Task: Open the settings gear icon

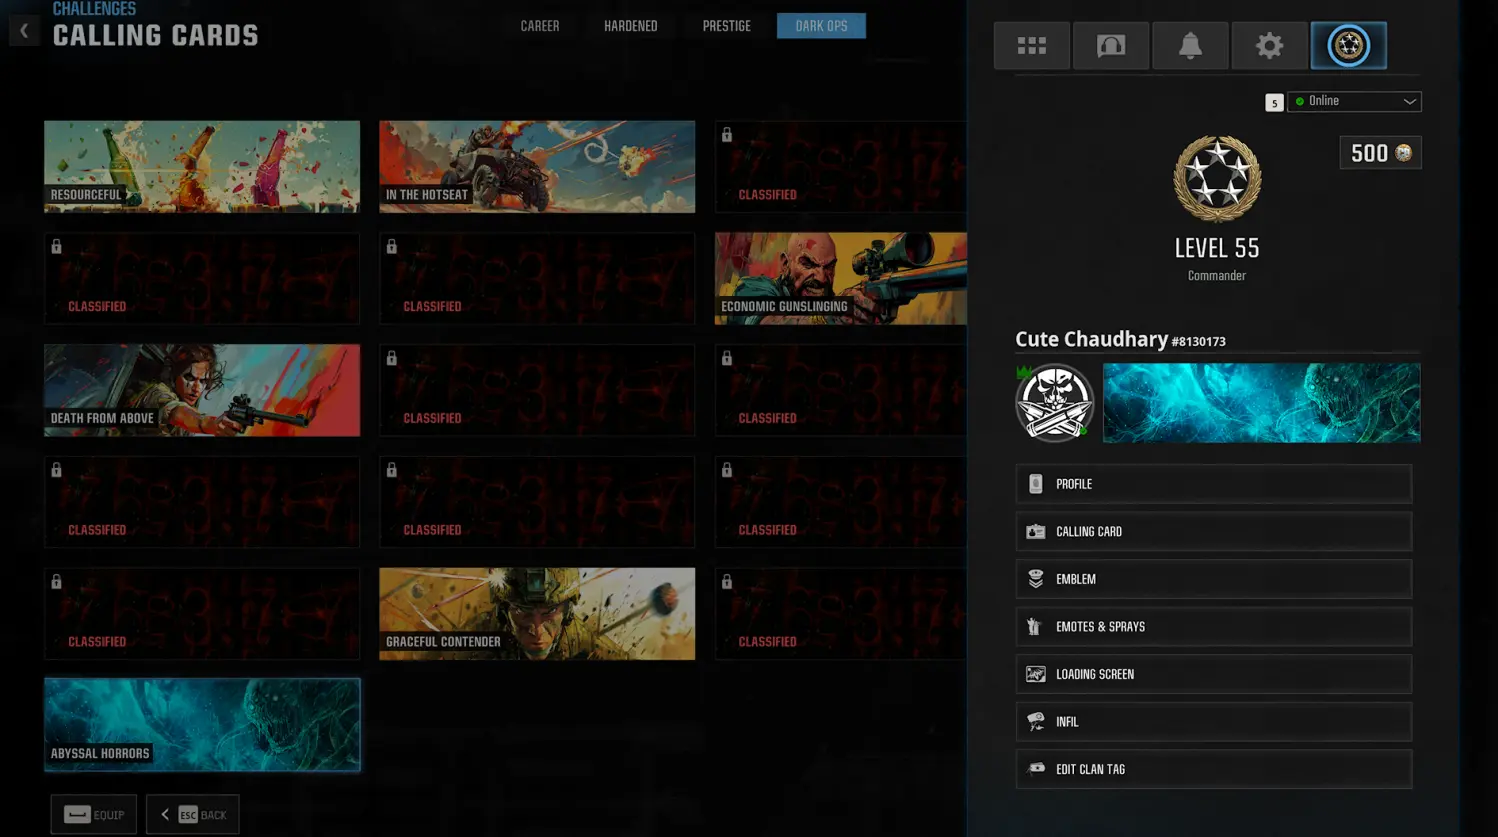Action: pyautogui.click(x=1269, y=46)
